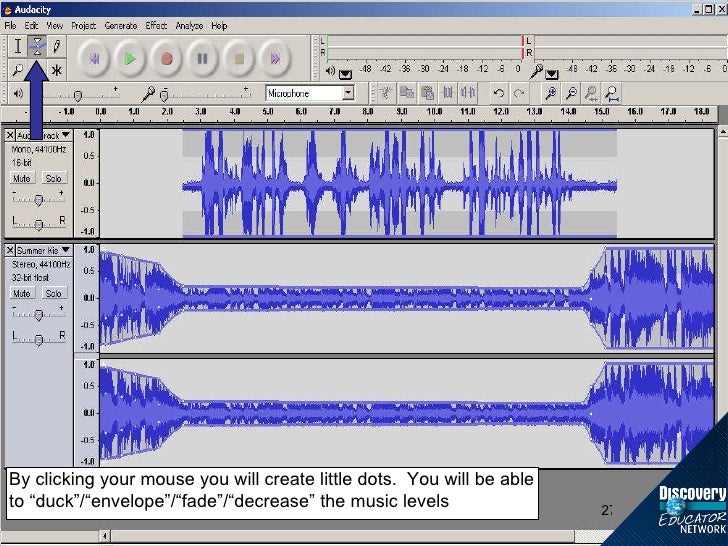Image resolution: width=728 pixels, height=546 pixels.
Task: Click the Undo arrow icon
Action: click(499, 93)
